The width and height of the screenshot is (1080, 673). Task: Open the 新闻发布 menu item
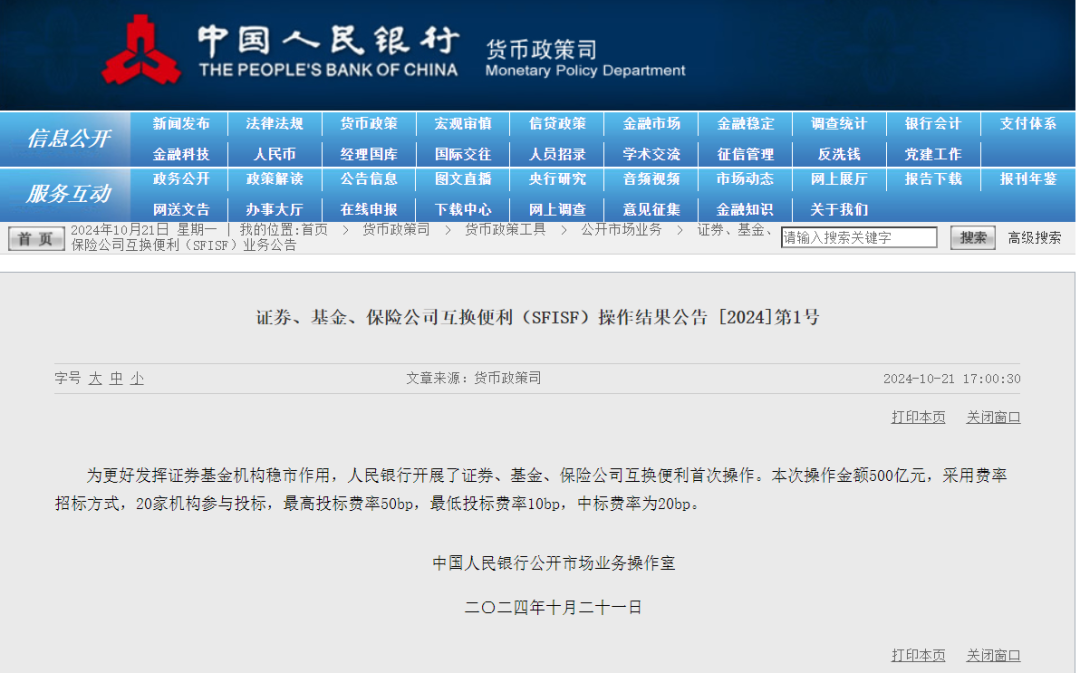(x=181, y=124)
